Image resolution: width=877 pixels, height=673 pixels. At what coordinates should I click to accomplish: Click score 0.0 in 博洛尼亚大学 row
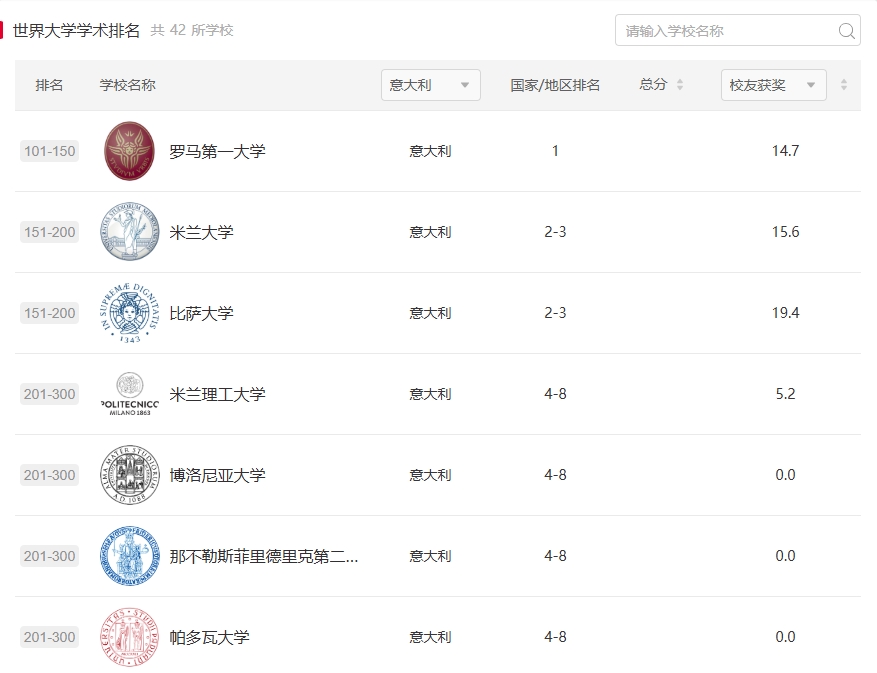[785, 475]
